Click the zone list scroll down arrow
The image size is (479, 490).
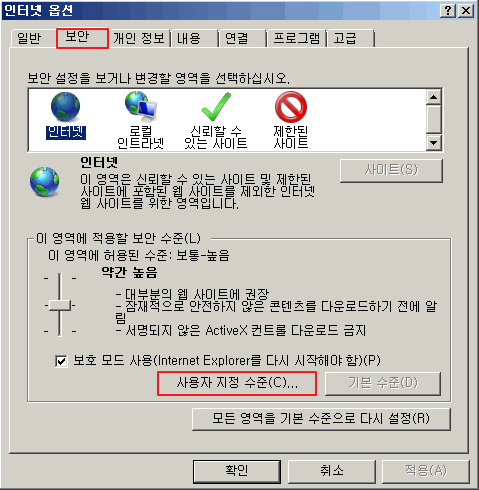(x=434, y=143)
